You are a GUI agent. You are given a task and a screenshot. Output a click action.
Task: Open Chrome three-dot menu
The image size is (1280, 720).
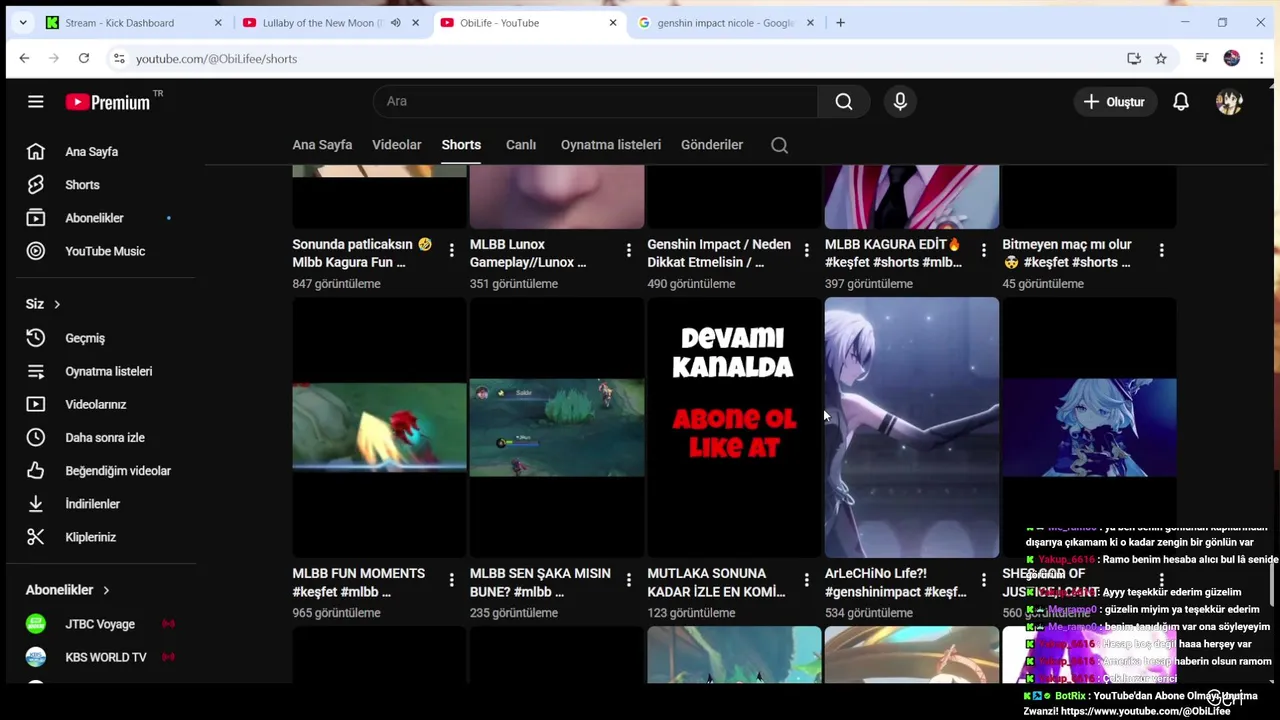[1262, 59]
